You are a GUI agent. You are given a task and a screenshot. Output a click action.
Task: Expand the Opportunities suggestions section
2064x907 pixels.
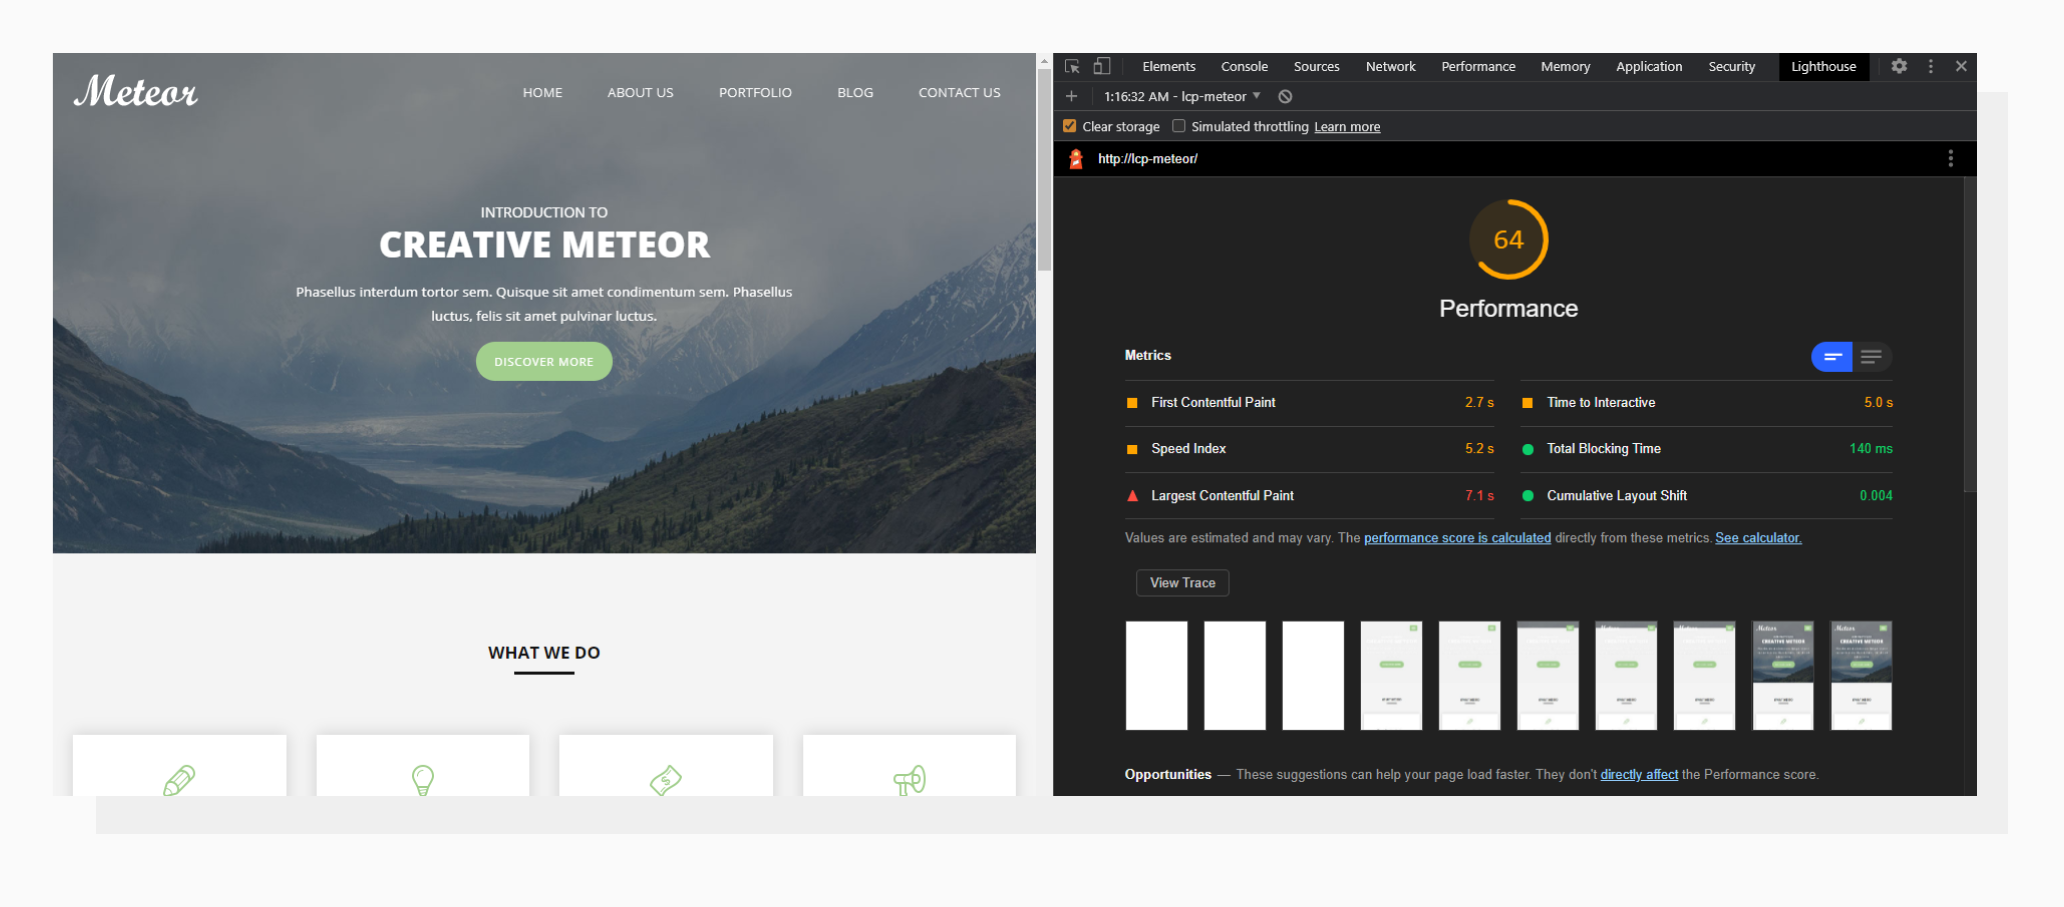click(1167, 774)
